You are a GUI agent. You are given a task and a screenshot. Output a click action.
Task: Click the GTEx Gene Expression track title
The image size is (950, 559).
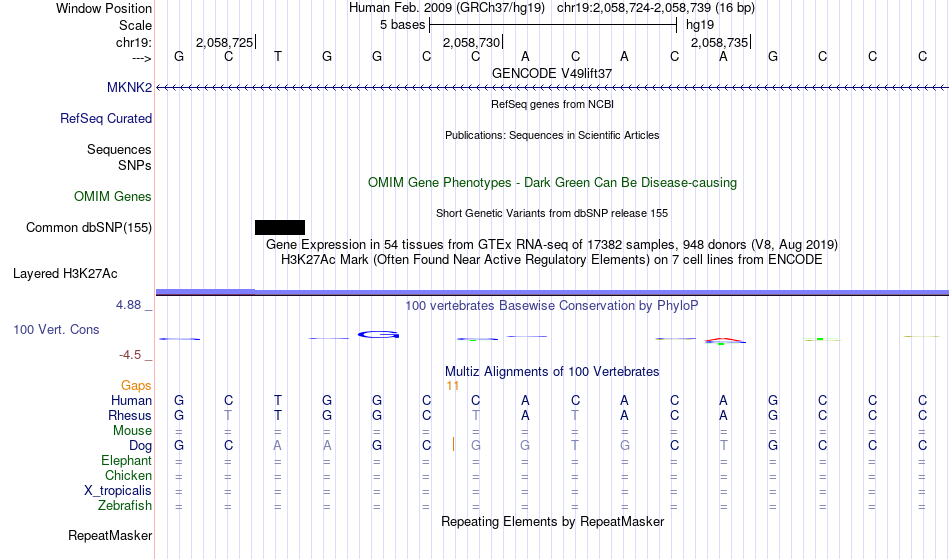[x=552, y=244]
